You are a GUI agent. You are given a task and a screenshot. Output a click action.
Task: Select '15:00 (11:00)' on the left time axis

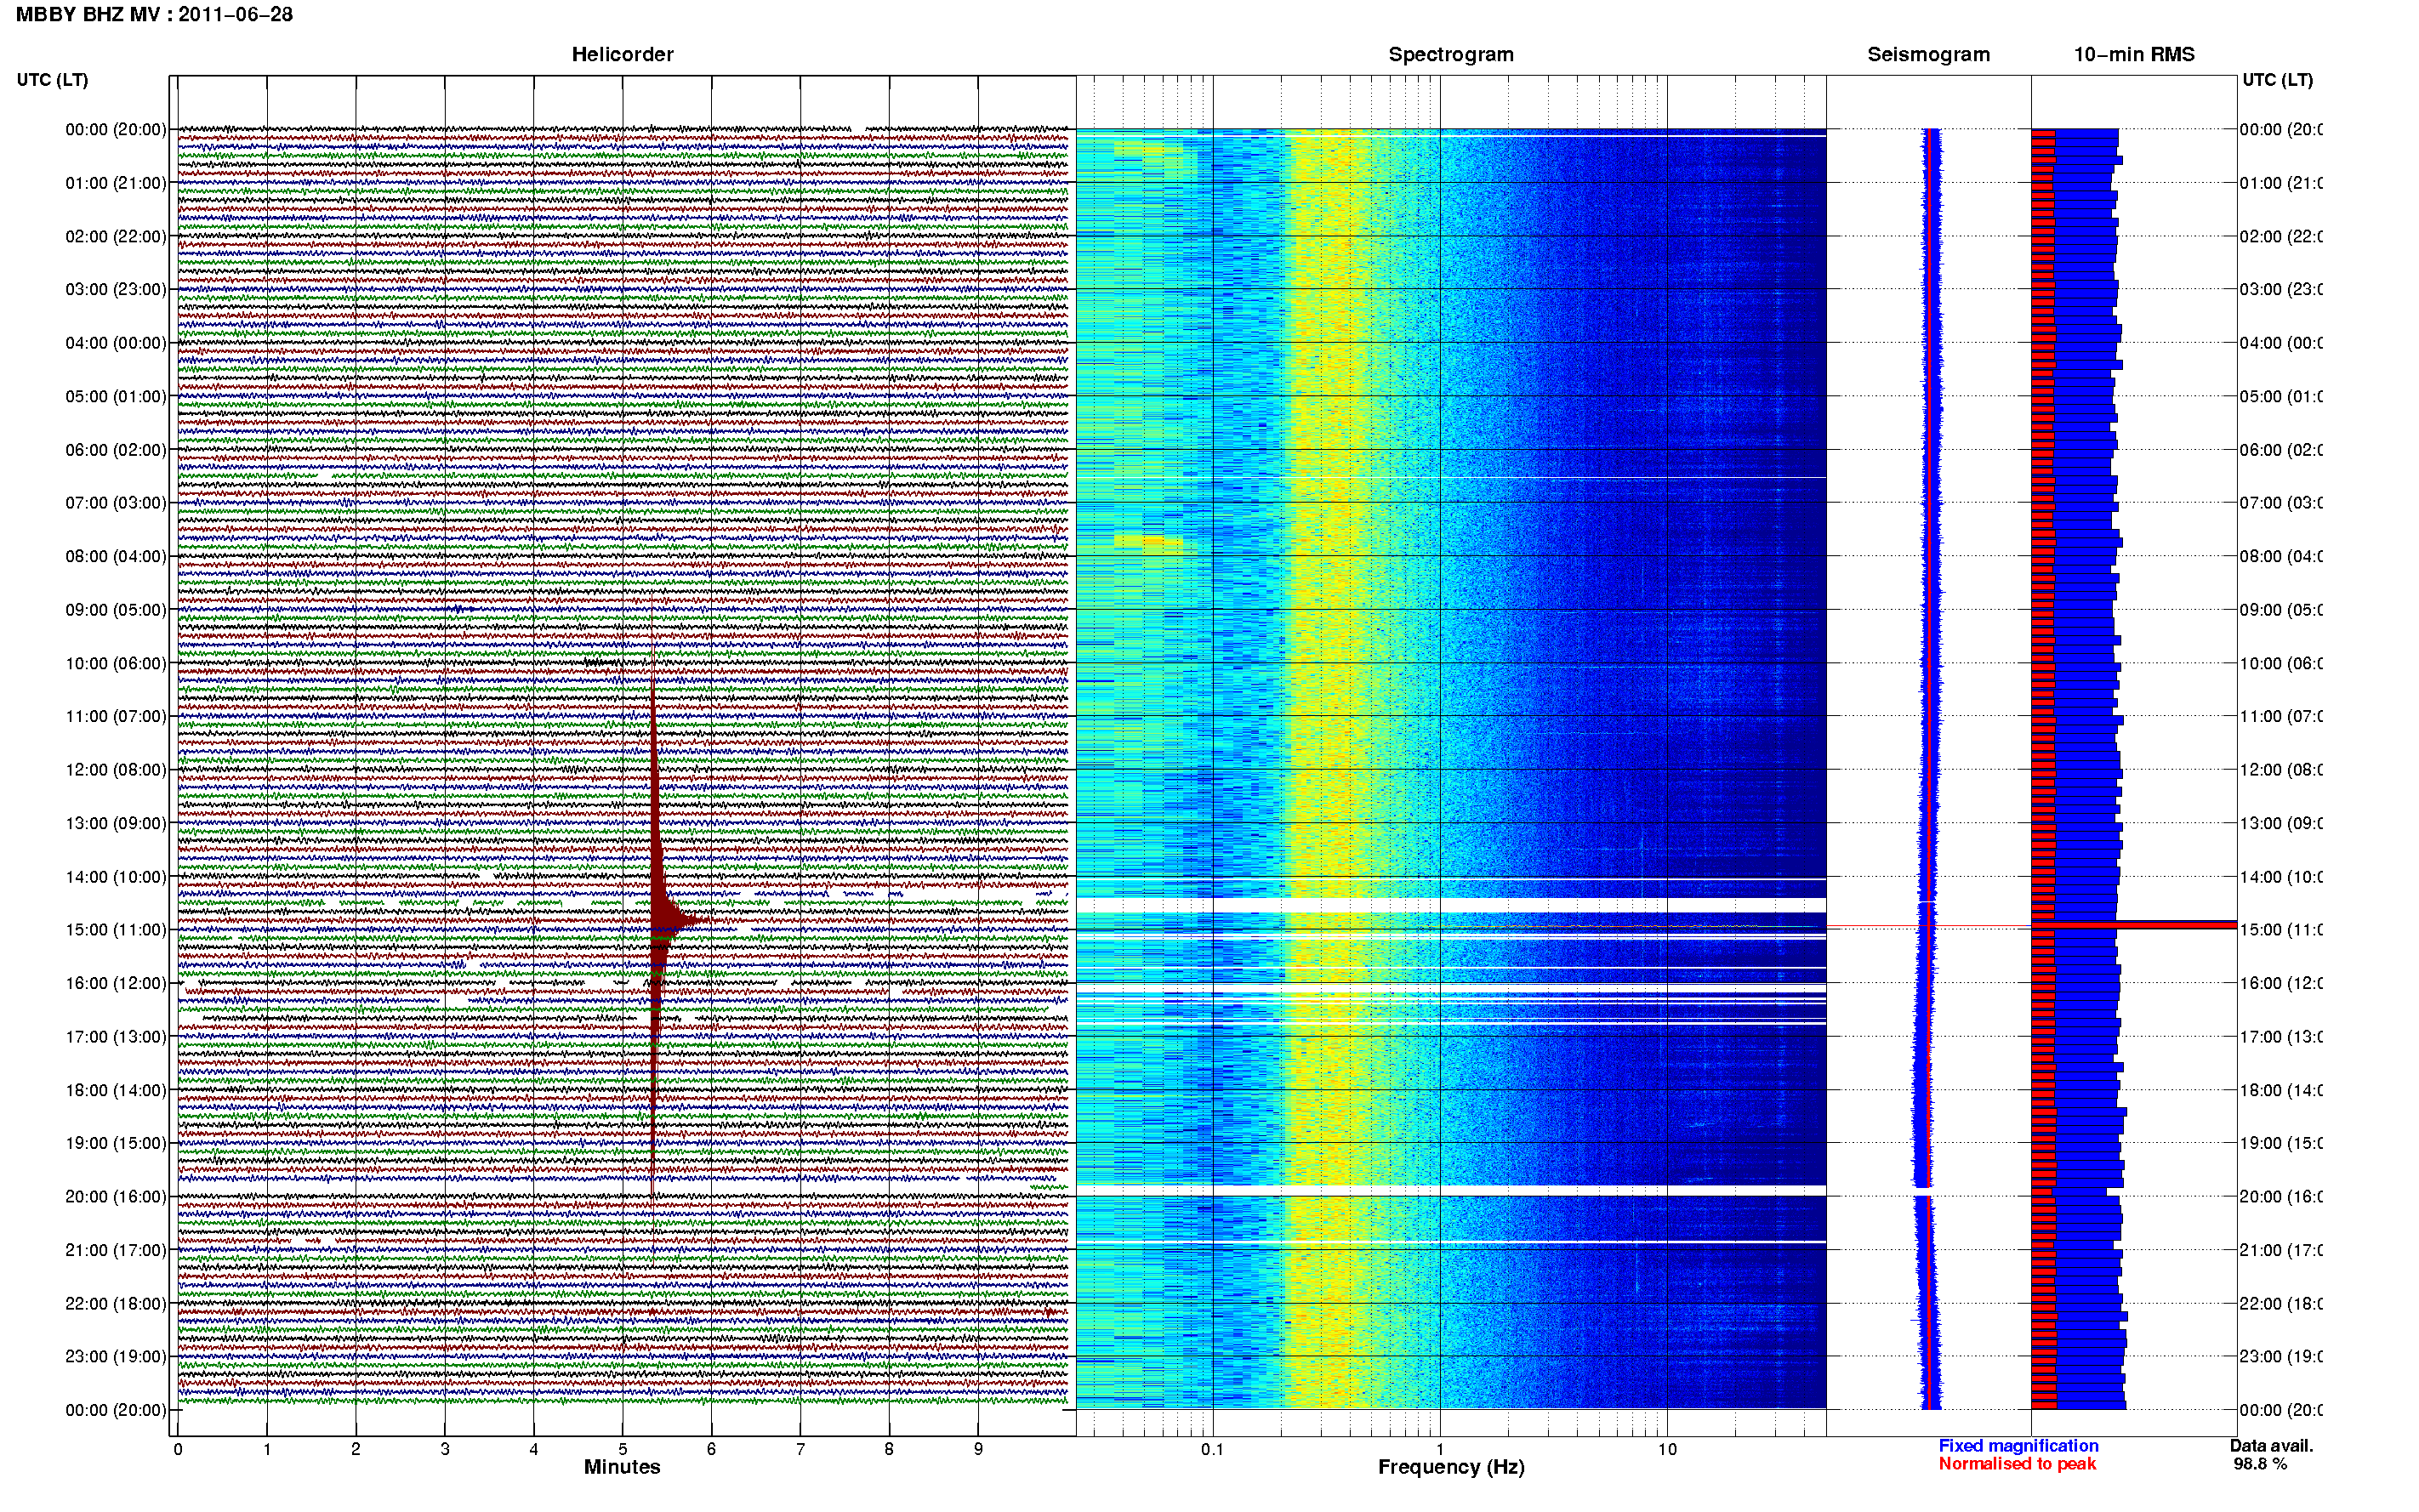point(116,930)
